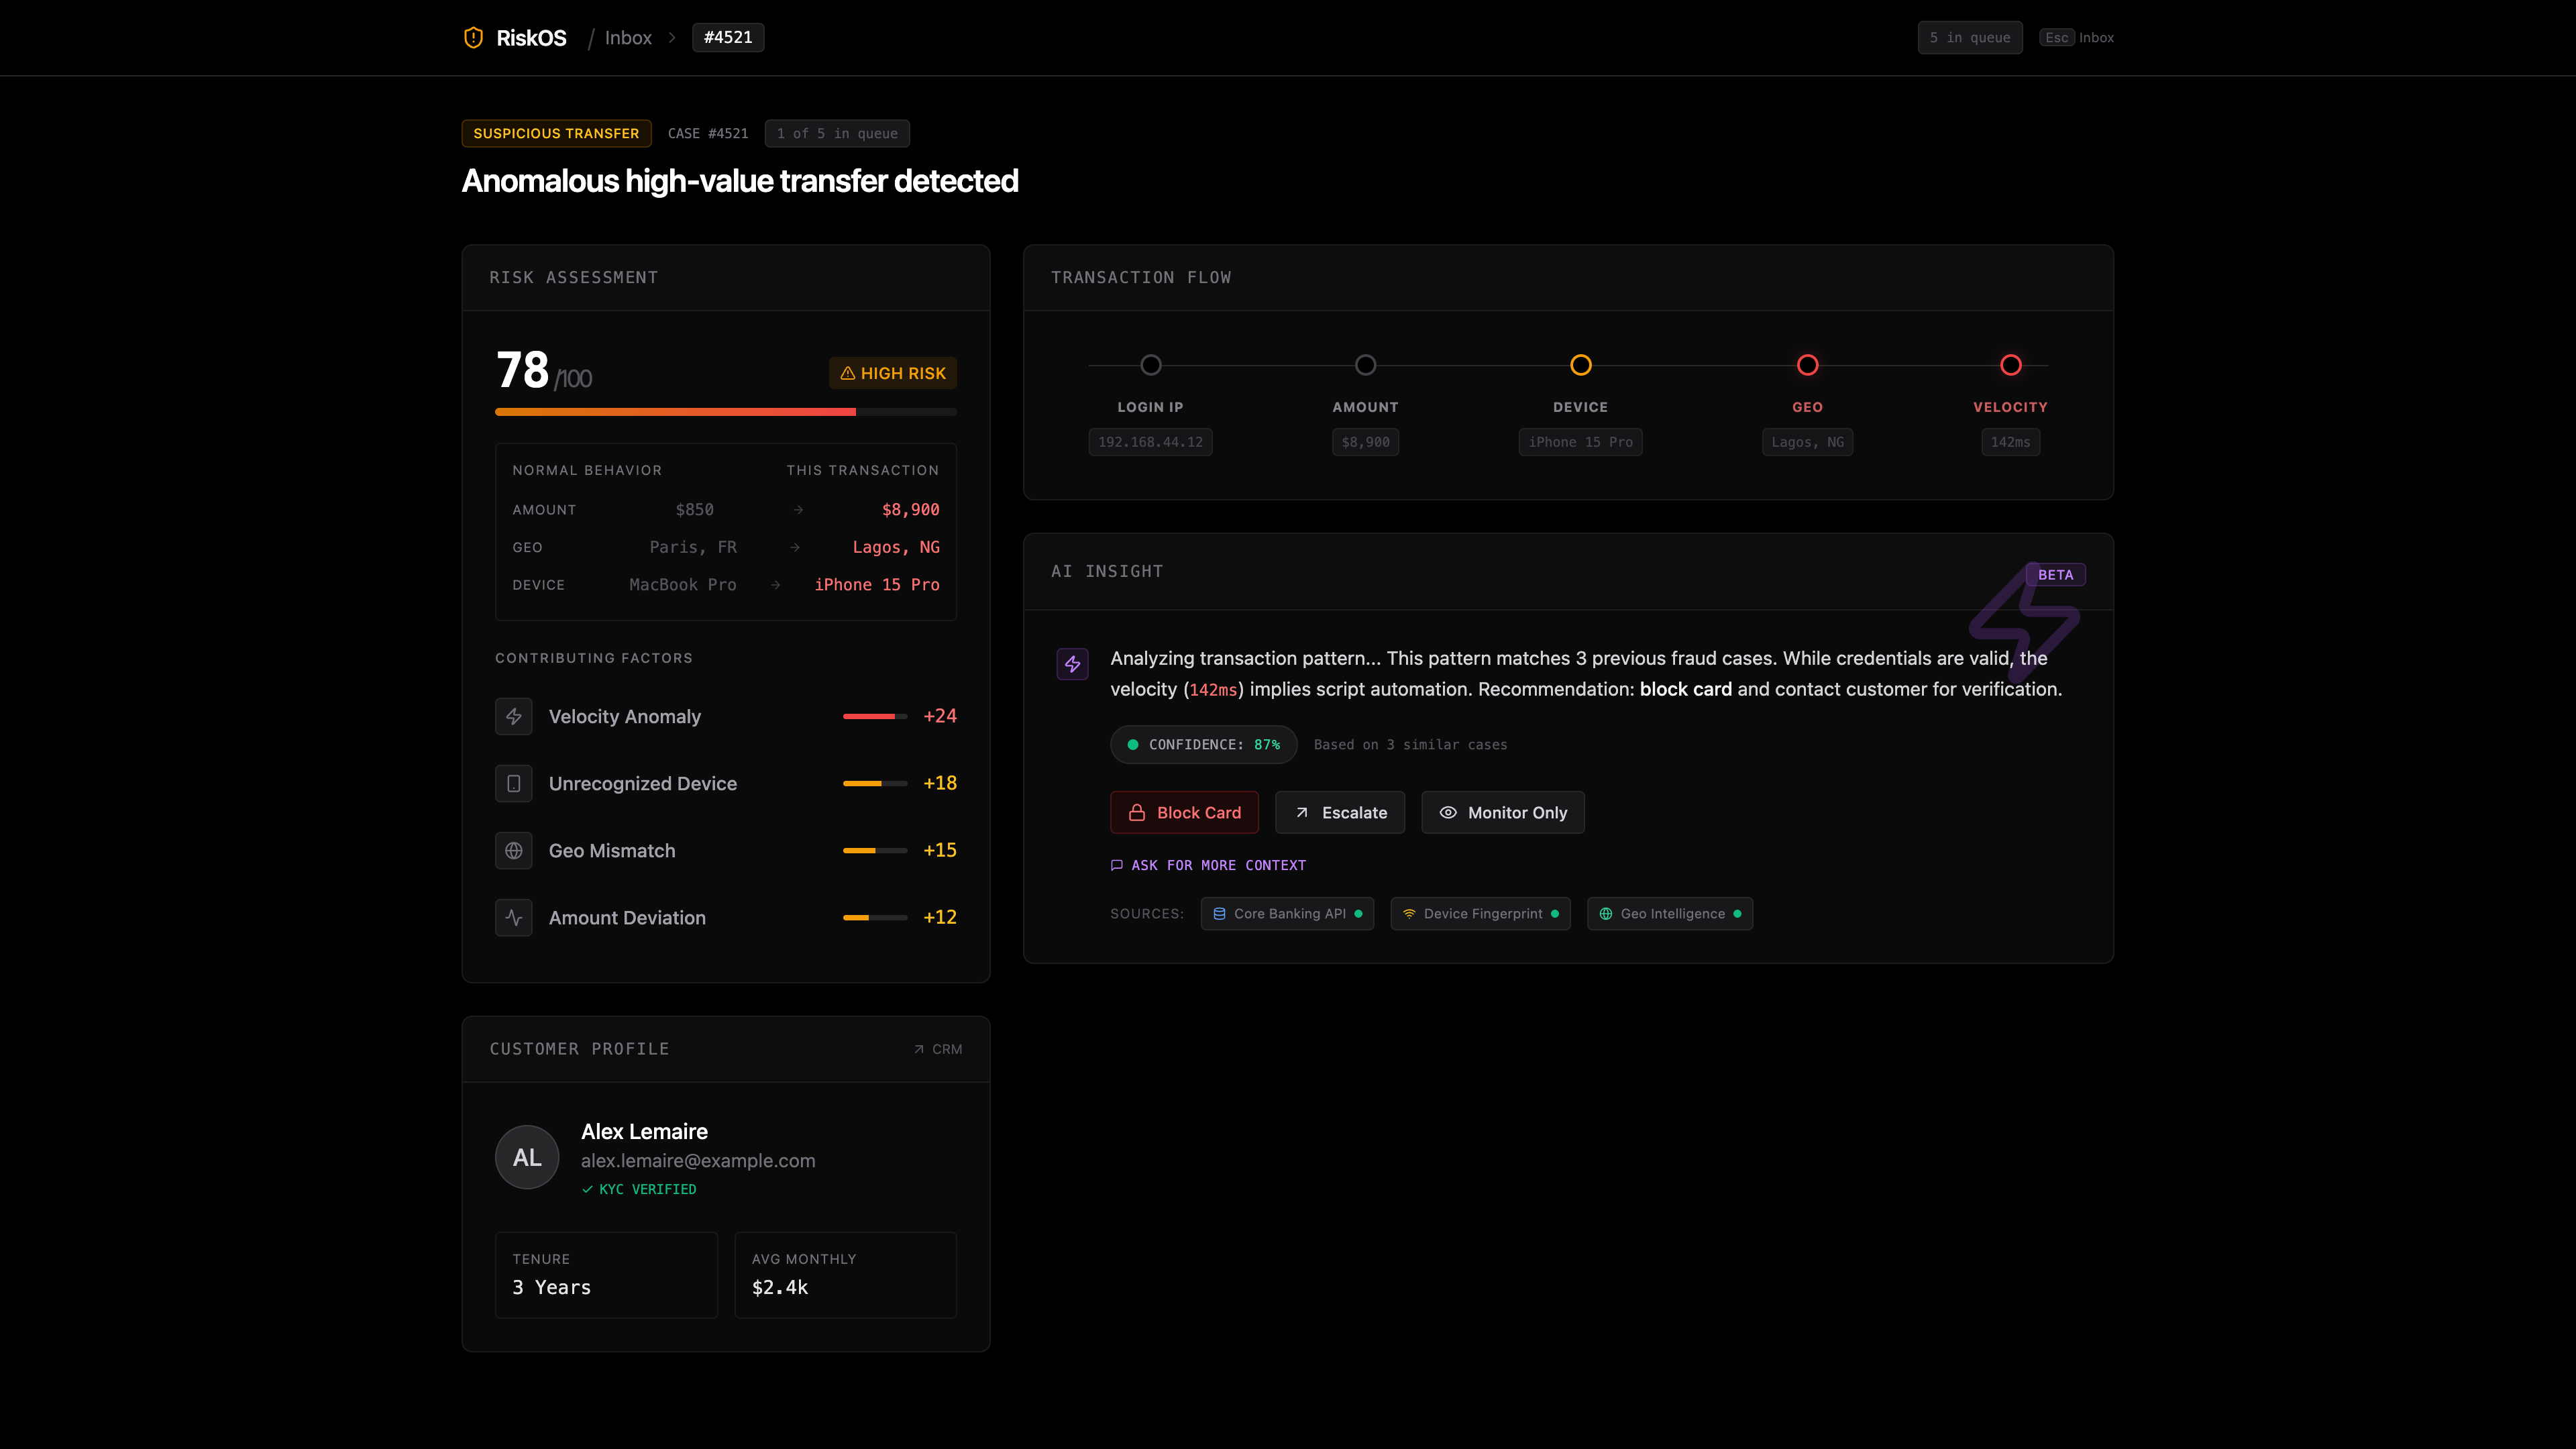Open the CRM external link arrow
Image resolution: width=2576 pixels, height=1449 pixels.
(x=937, y=1049)
